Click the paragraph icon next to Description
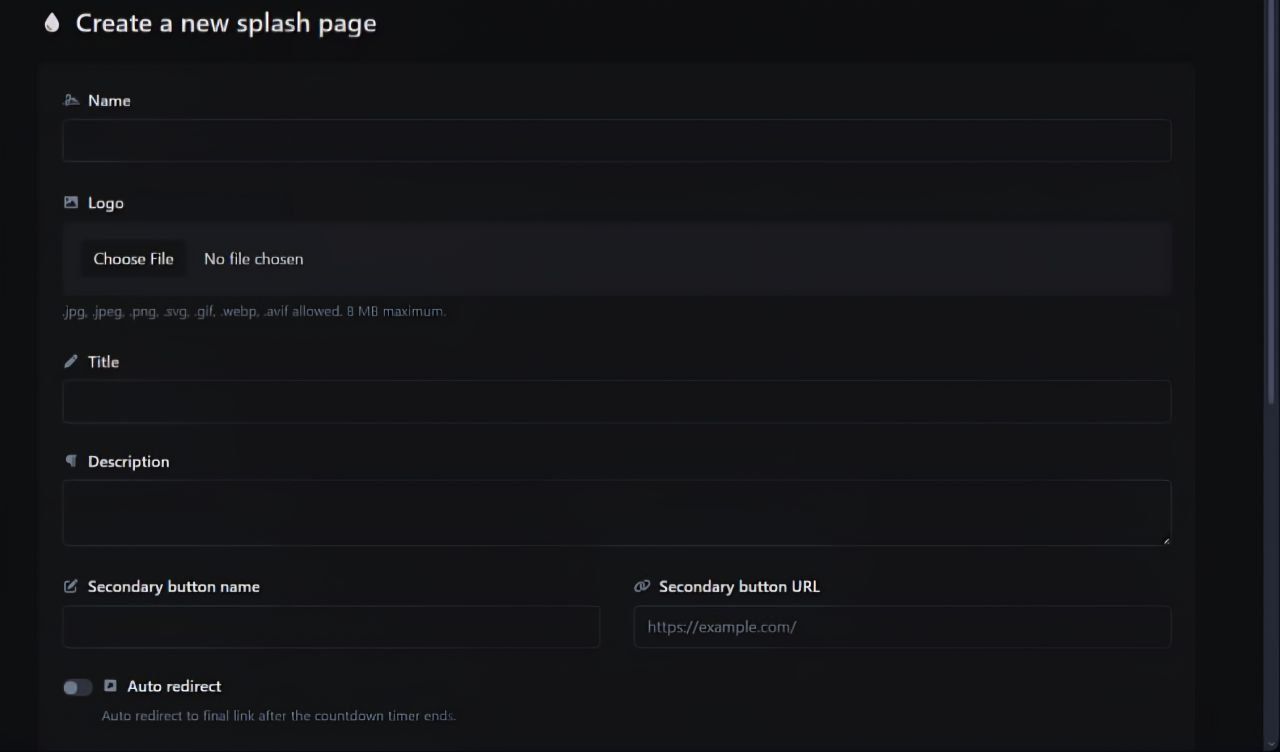 coord(71,461)
